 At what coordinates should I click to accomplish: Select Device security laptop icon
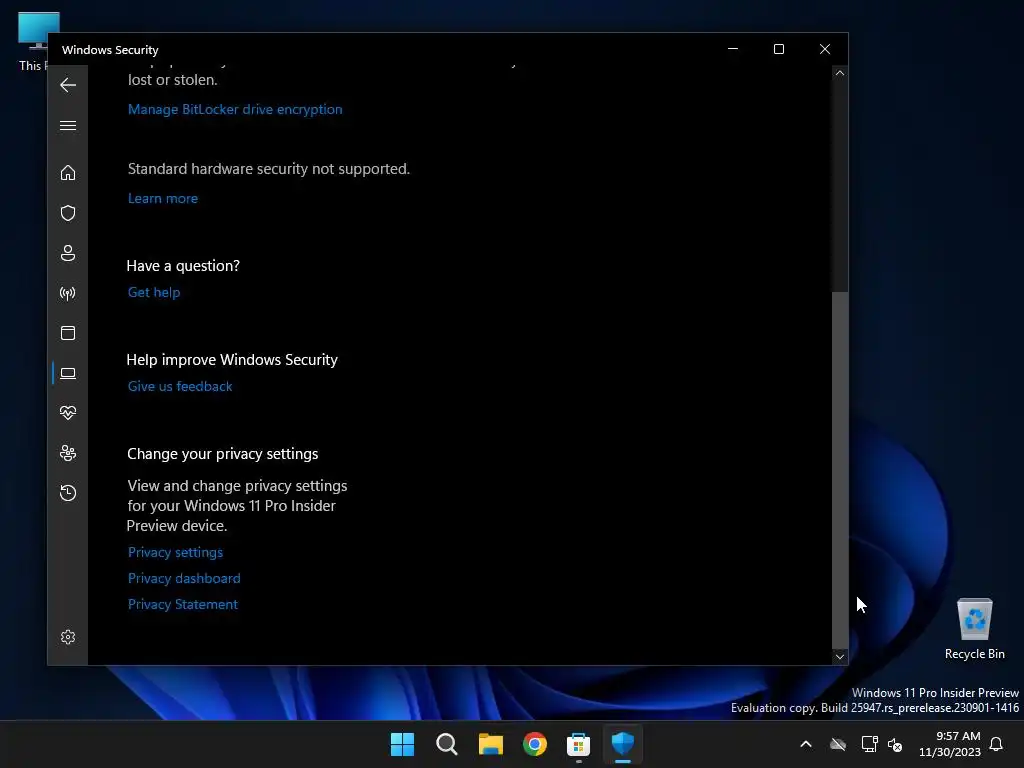tap(68, 373)
